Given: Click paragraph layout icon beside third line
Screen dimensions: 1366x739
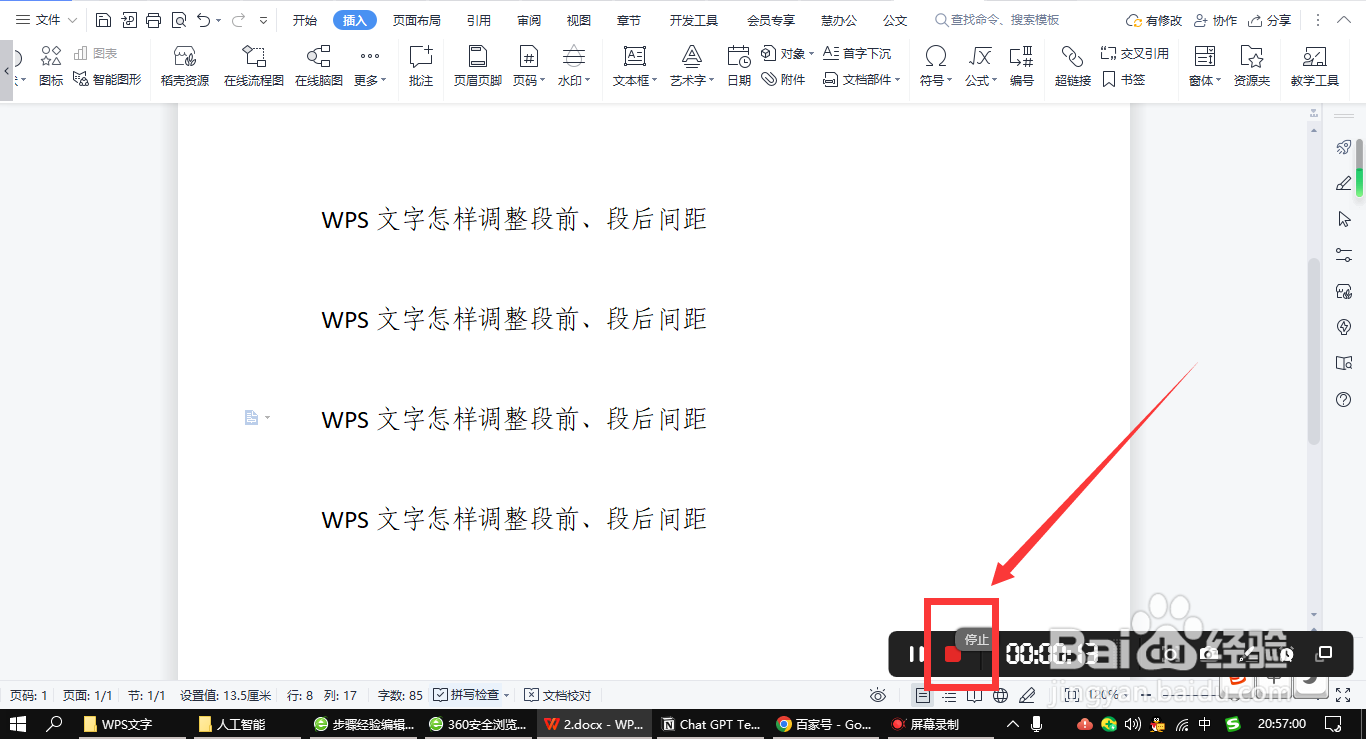Looking at the screenshot, I should (x=252, y=417).
